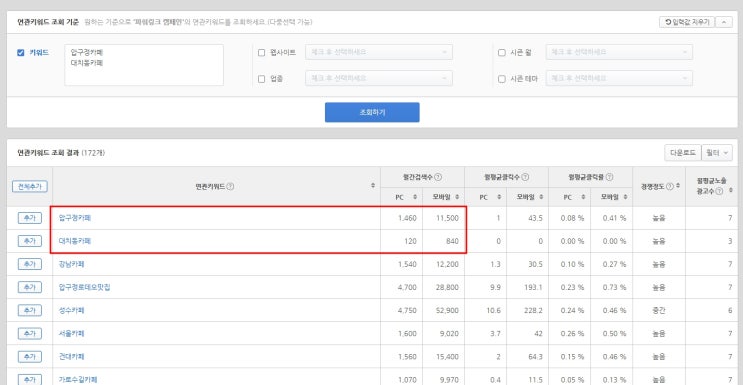Sort table by 연관키워드 column arrow
The image size is (743, 385).
[373, 186]
